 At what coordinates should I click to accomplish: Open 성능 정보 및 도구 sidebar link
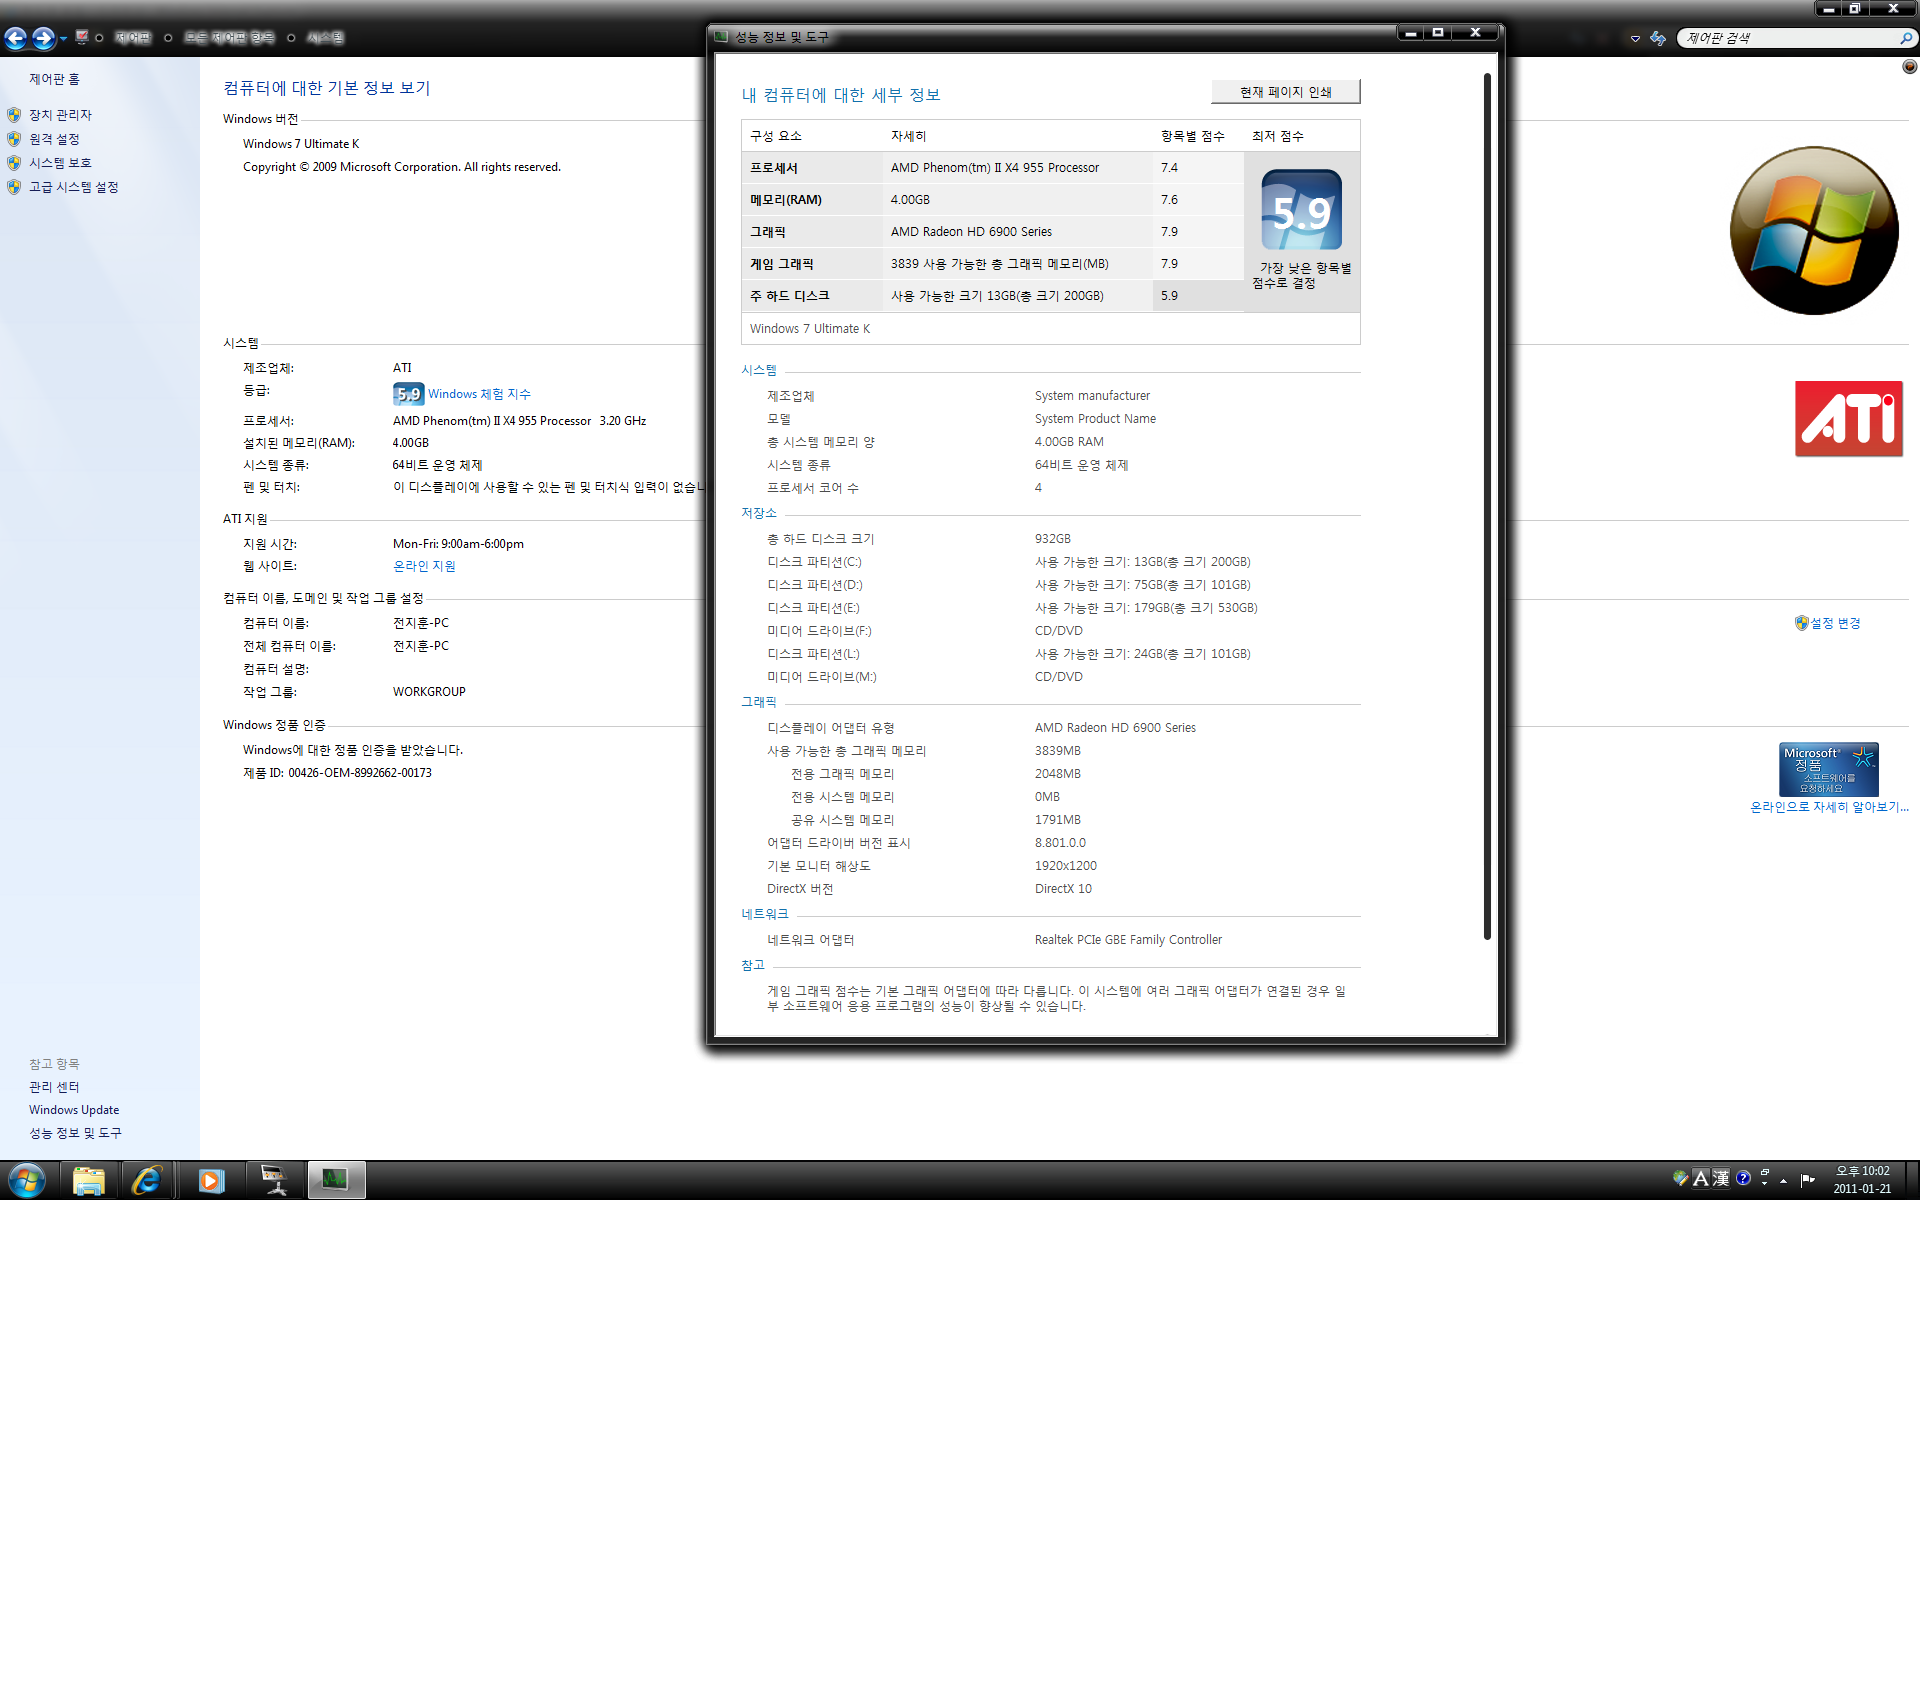pyautogui.click(x=75, y=1133)
